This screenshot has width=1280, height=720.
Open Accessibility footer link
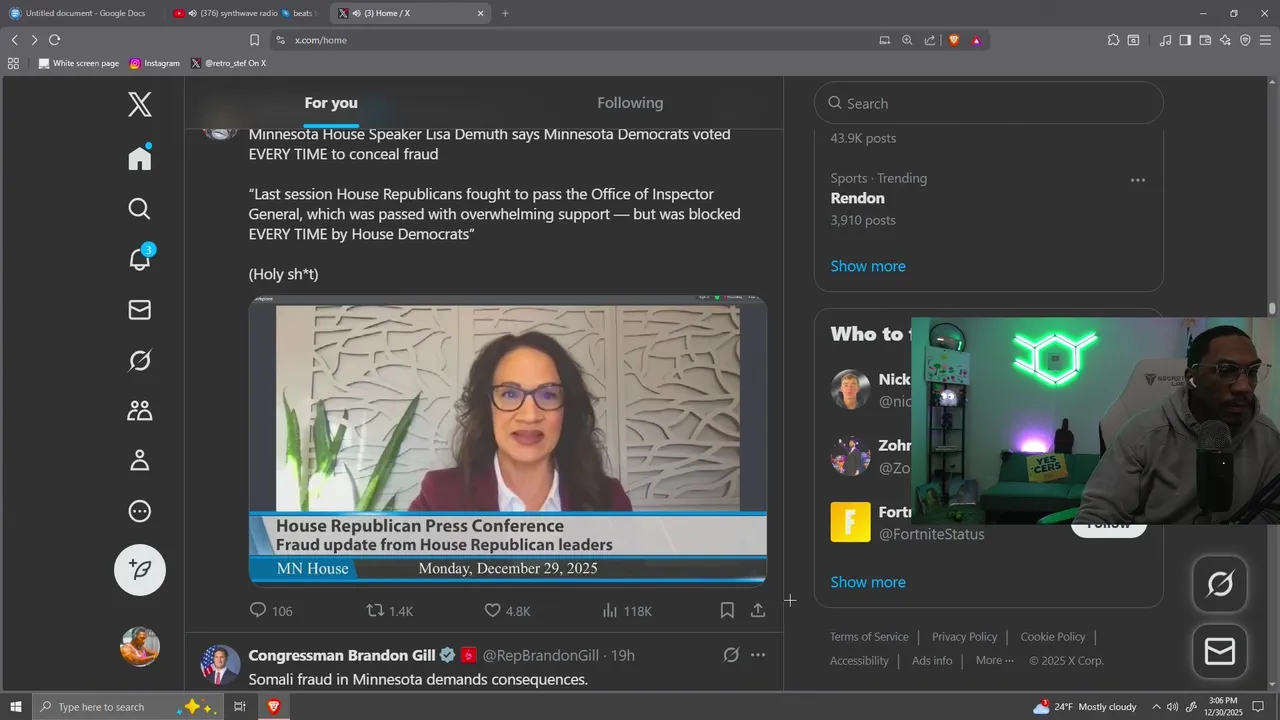(859, 661)
